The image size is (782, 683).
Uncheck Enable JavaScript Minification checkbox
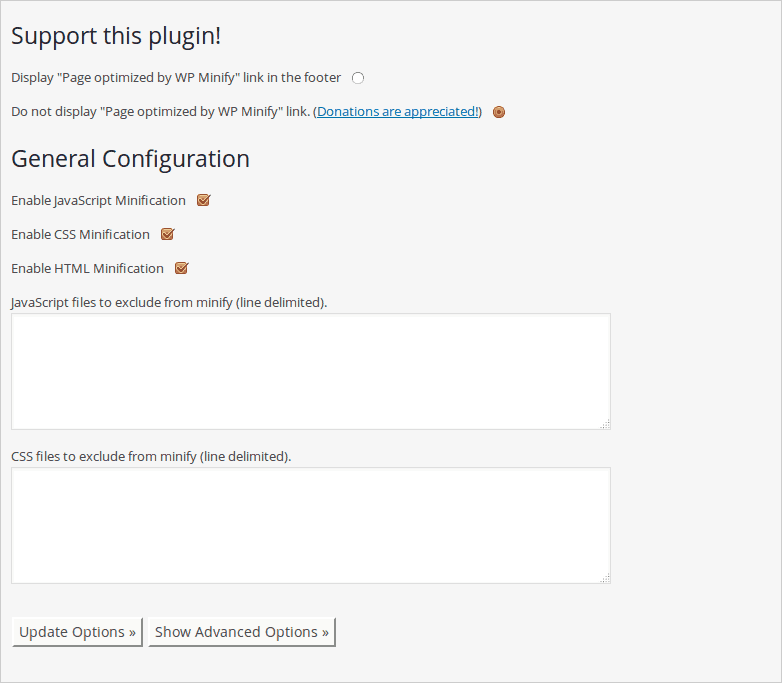pos(203,201)
